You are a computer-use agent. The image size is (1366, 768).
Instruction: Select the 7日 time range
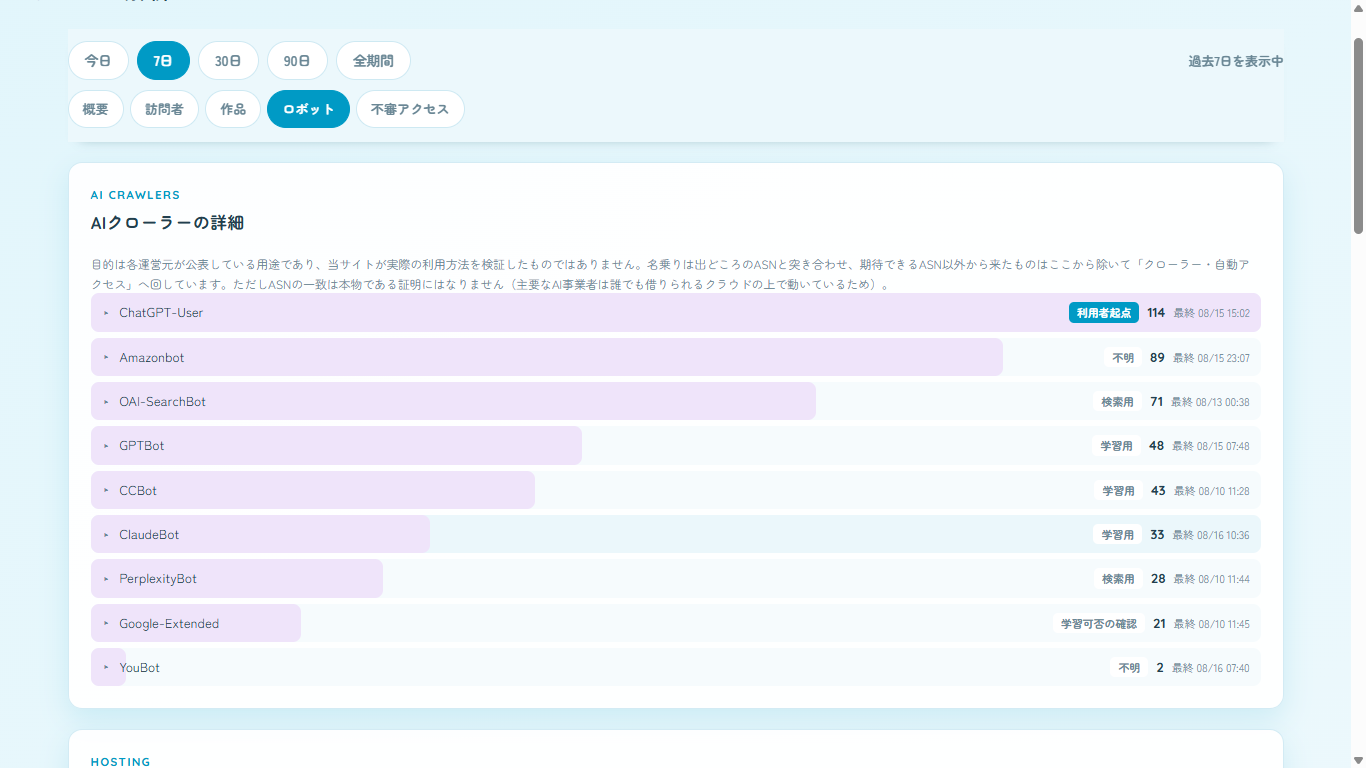[163, 61]
